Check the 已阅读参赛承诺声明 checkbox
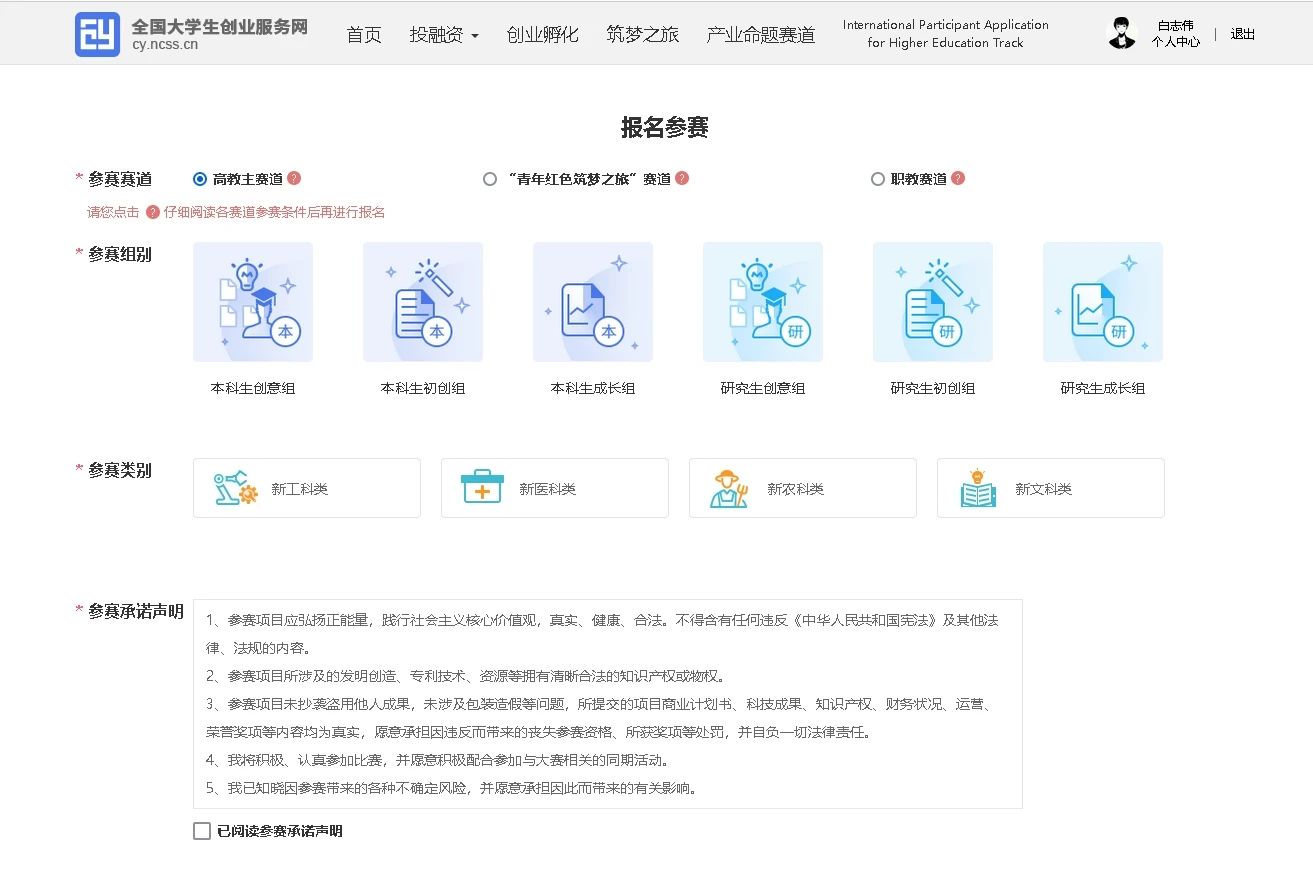Viewport: 1313px width, 880px height. coord(202,831)
